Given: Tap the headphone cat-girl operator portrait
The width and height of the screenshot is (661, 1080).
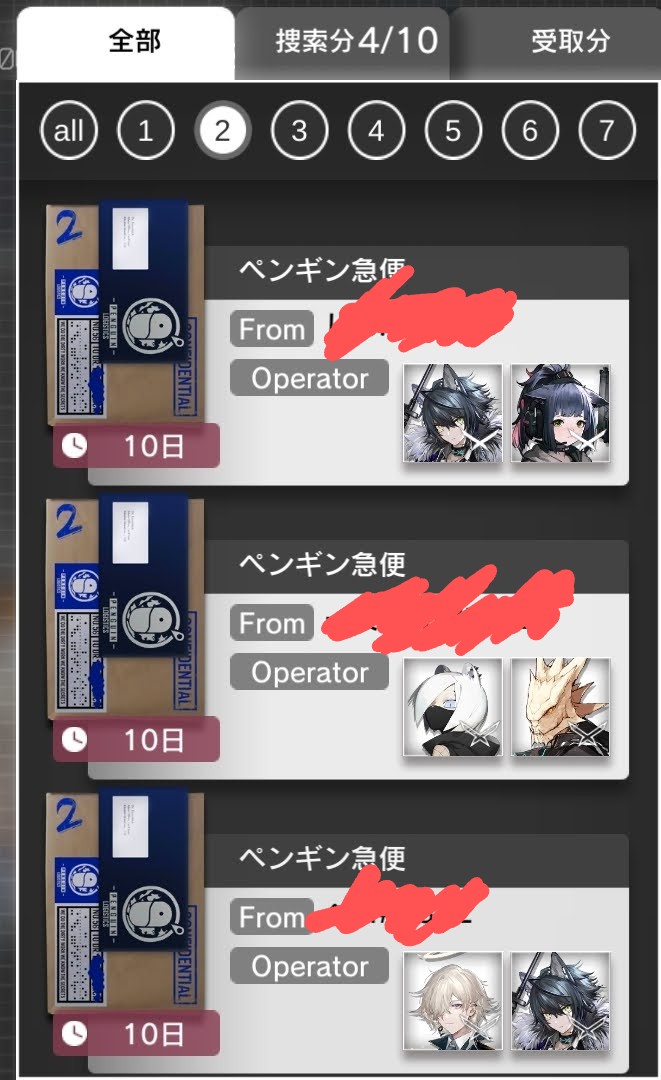Looking at the screenshot, I should 560,413.
